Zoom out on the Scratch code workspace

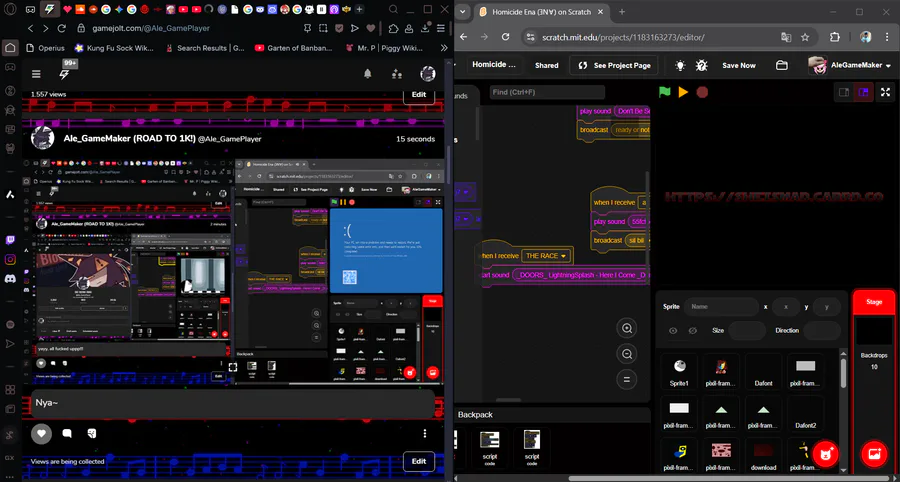627,354
